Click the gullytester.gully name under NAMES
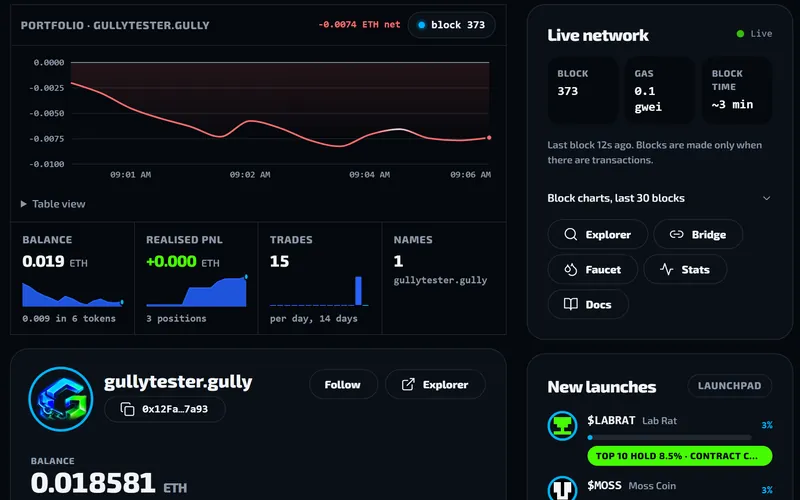 [440, 280]
